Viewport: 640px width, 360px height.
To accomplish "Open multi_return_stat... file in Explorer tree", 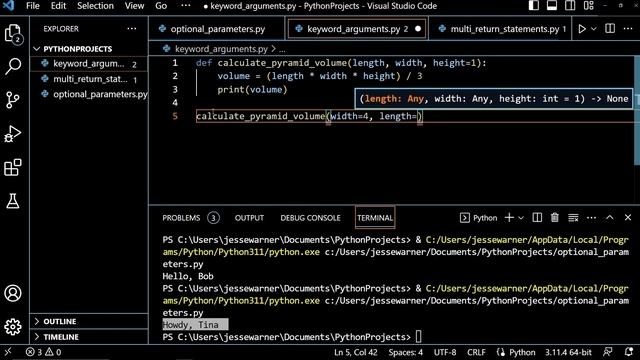I will coord(90,79).
